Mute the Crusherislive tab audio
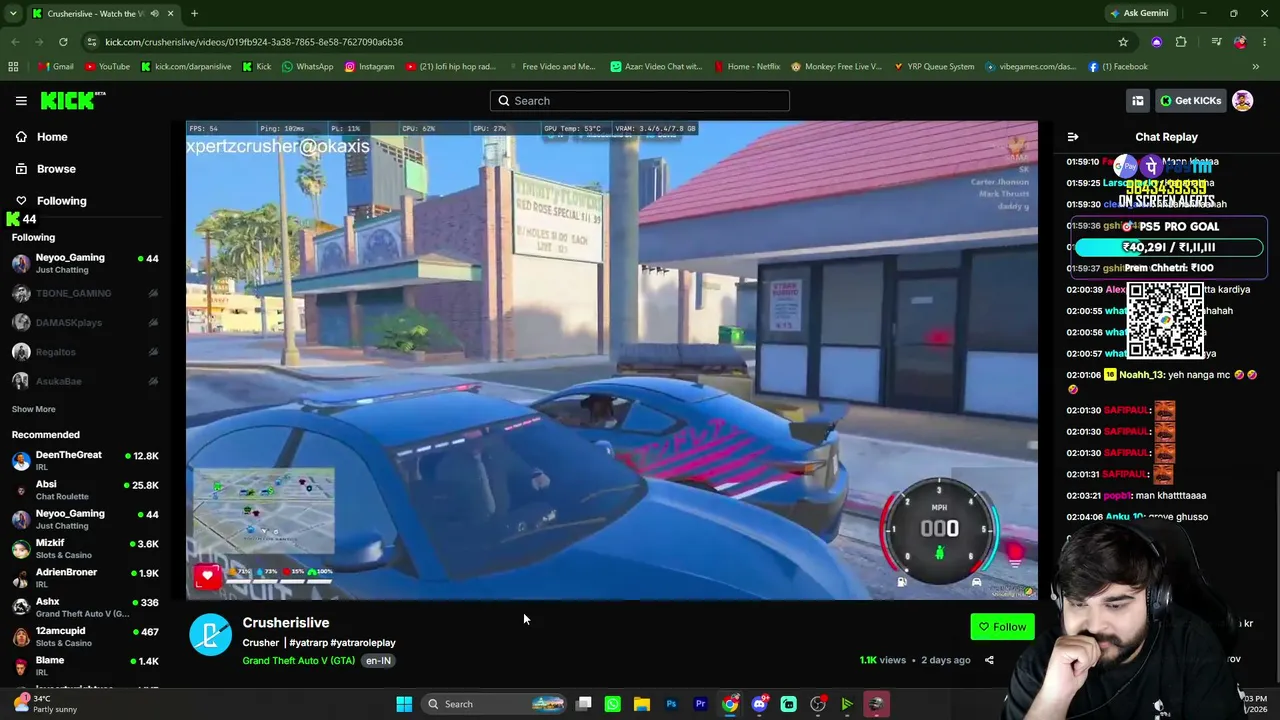Image resolution: width=1280 pixels, height=720 pixels. (154, 13)
